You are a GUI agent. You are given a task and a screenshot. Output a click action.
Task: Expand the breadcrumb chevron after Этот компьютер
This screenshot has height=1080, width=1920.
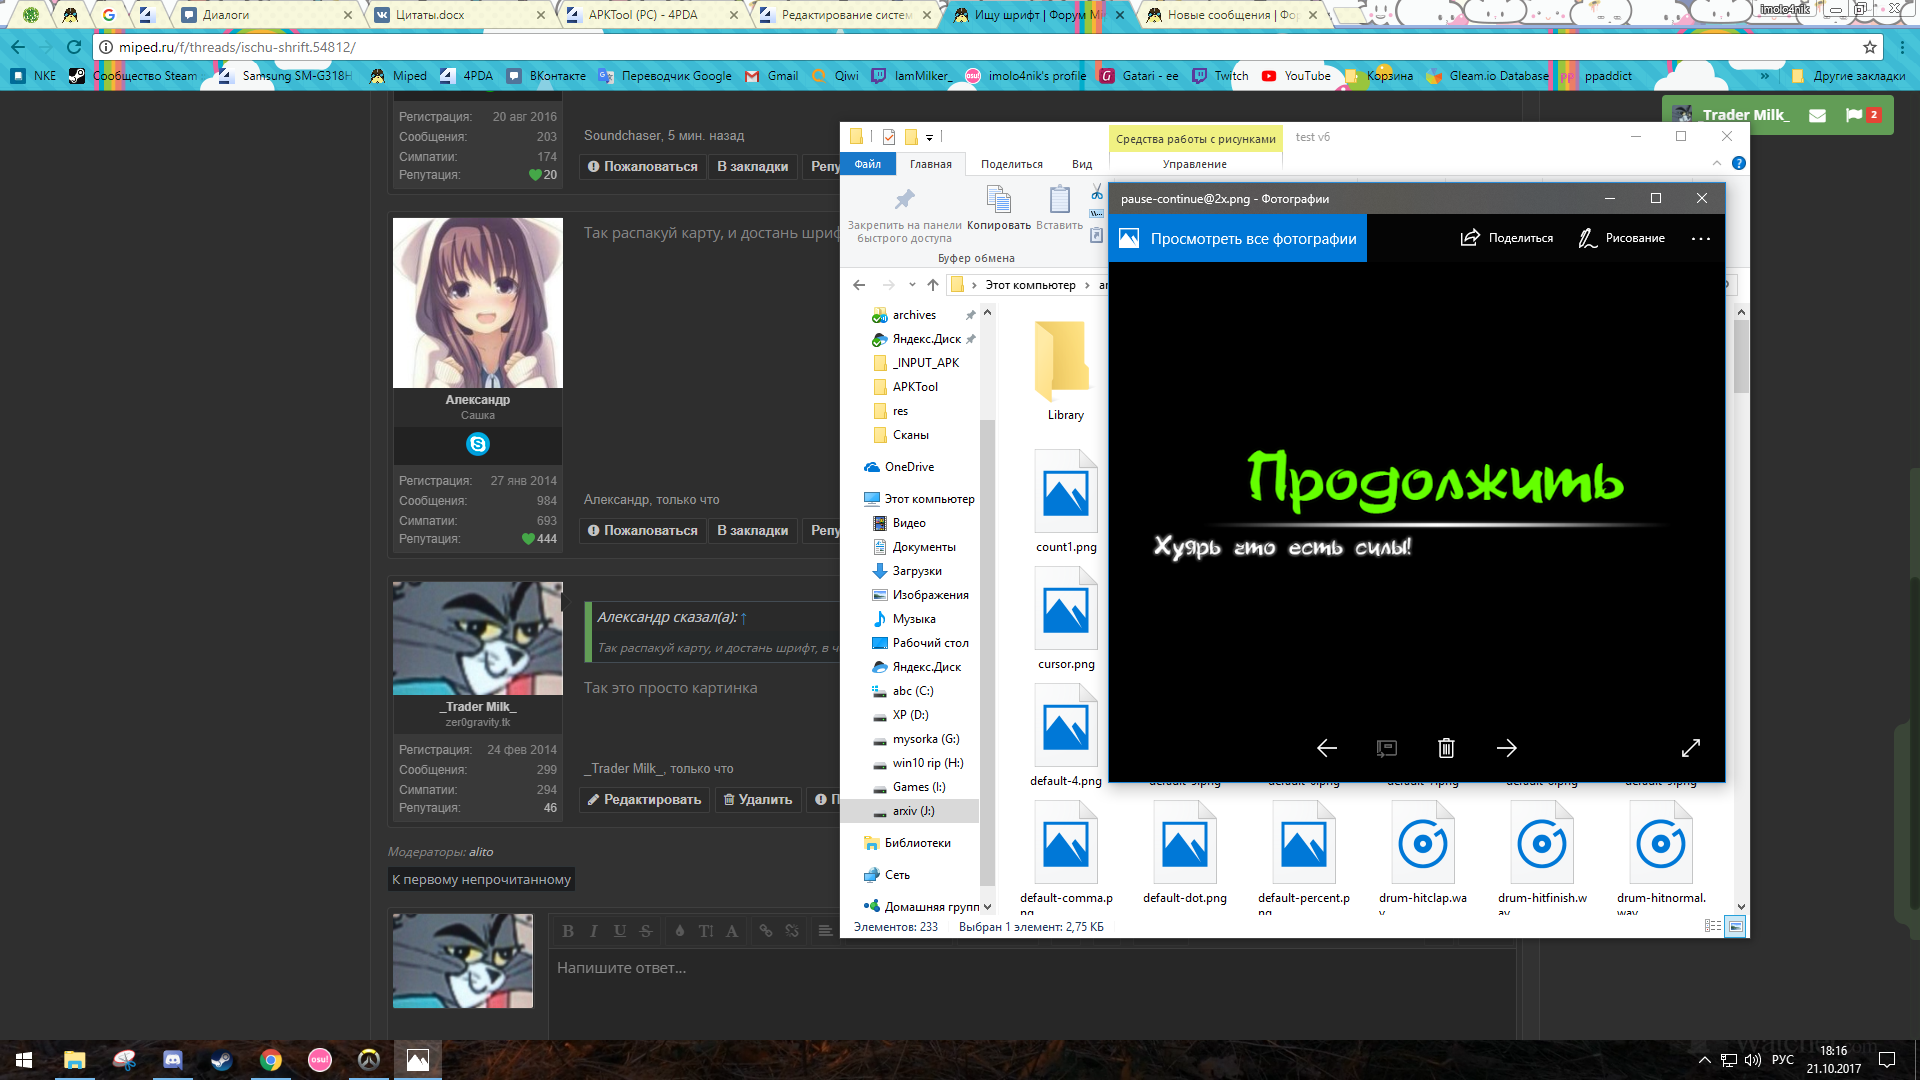1088,285
